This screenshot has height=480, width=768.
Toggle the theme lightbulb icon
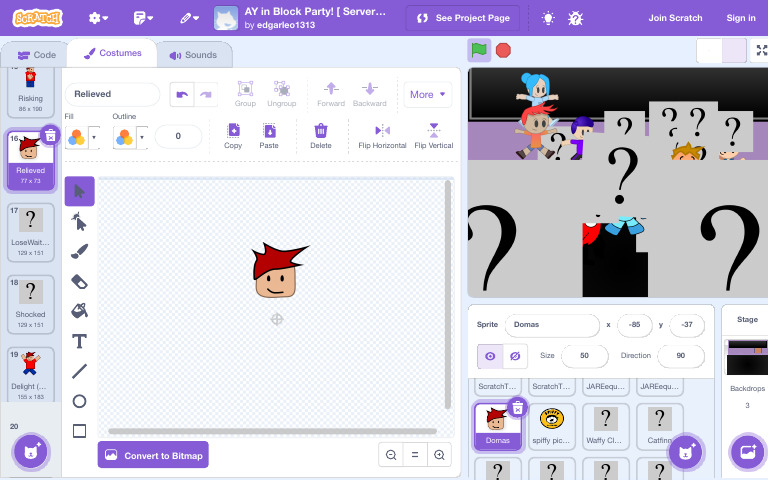tap(548, 19)
